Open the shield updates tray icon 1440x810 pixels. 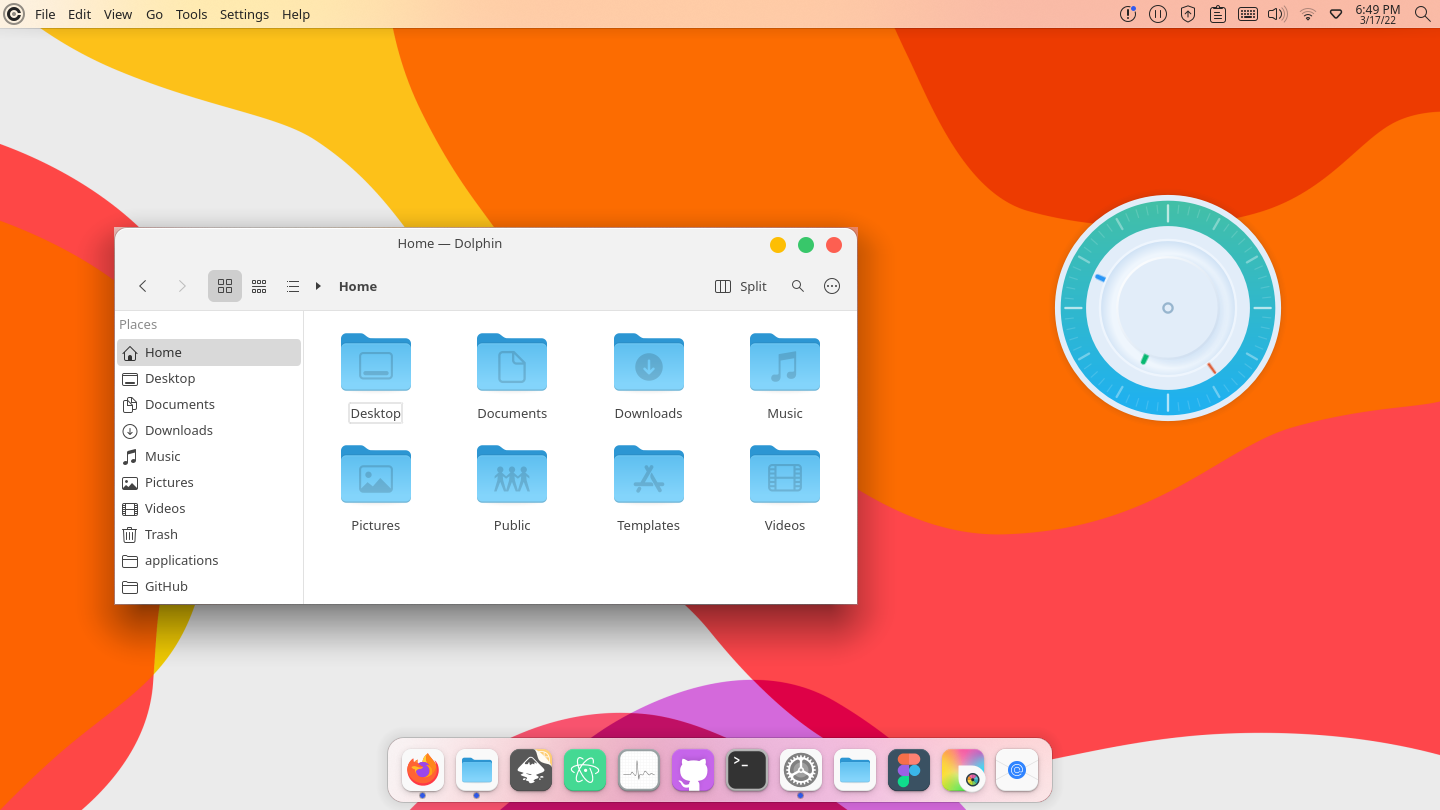pos(1188,14)
